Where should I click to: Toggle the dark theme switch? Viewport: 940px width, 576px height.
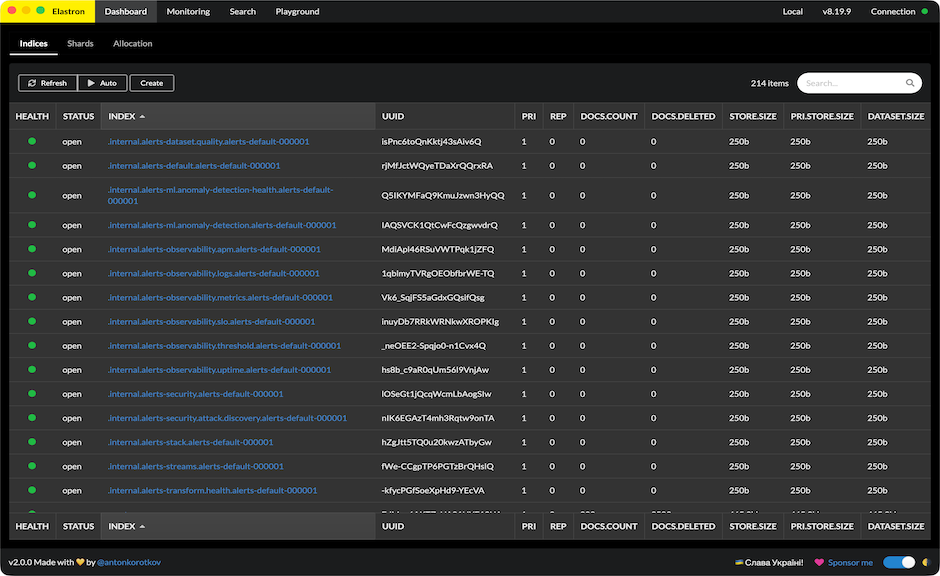pyautogui.click(x=899, y=562)
